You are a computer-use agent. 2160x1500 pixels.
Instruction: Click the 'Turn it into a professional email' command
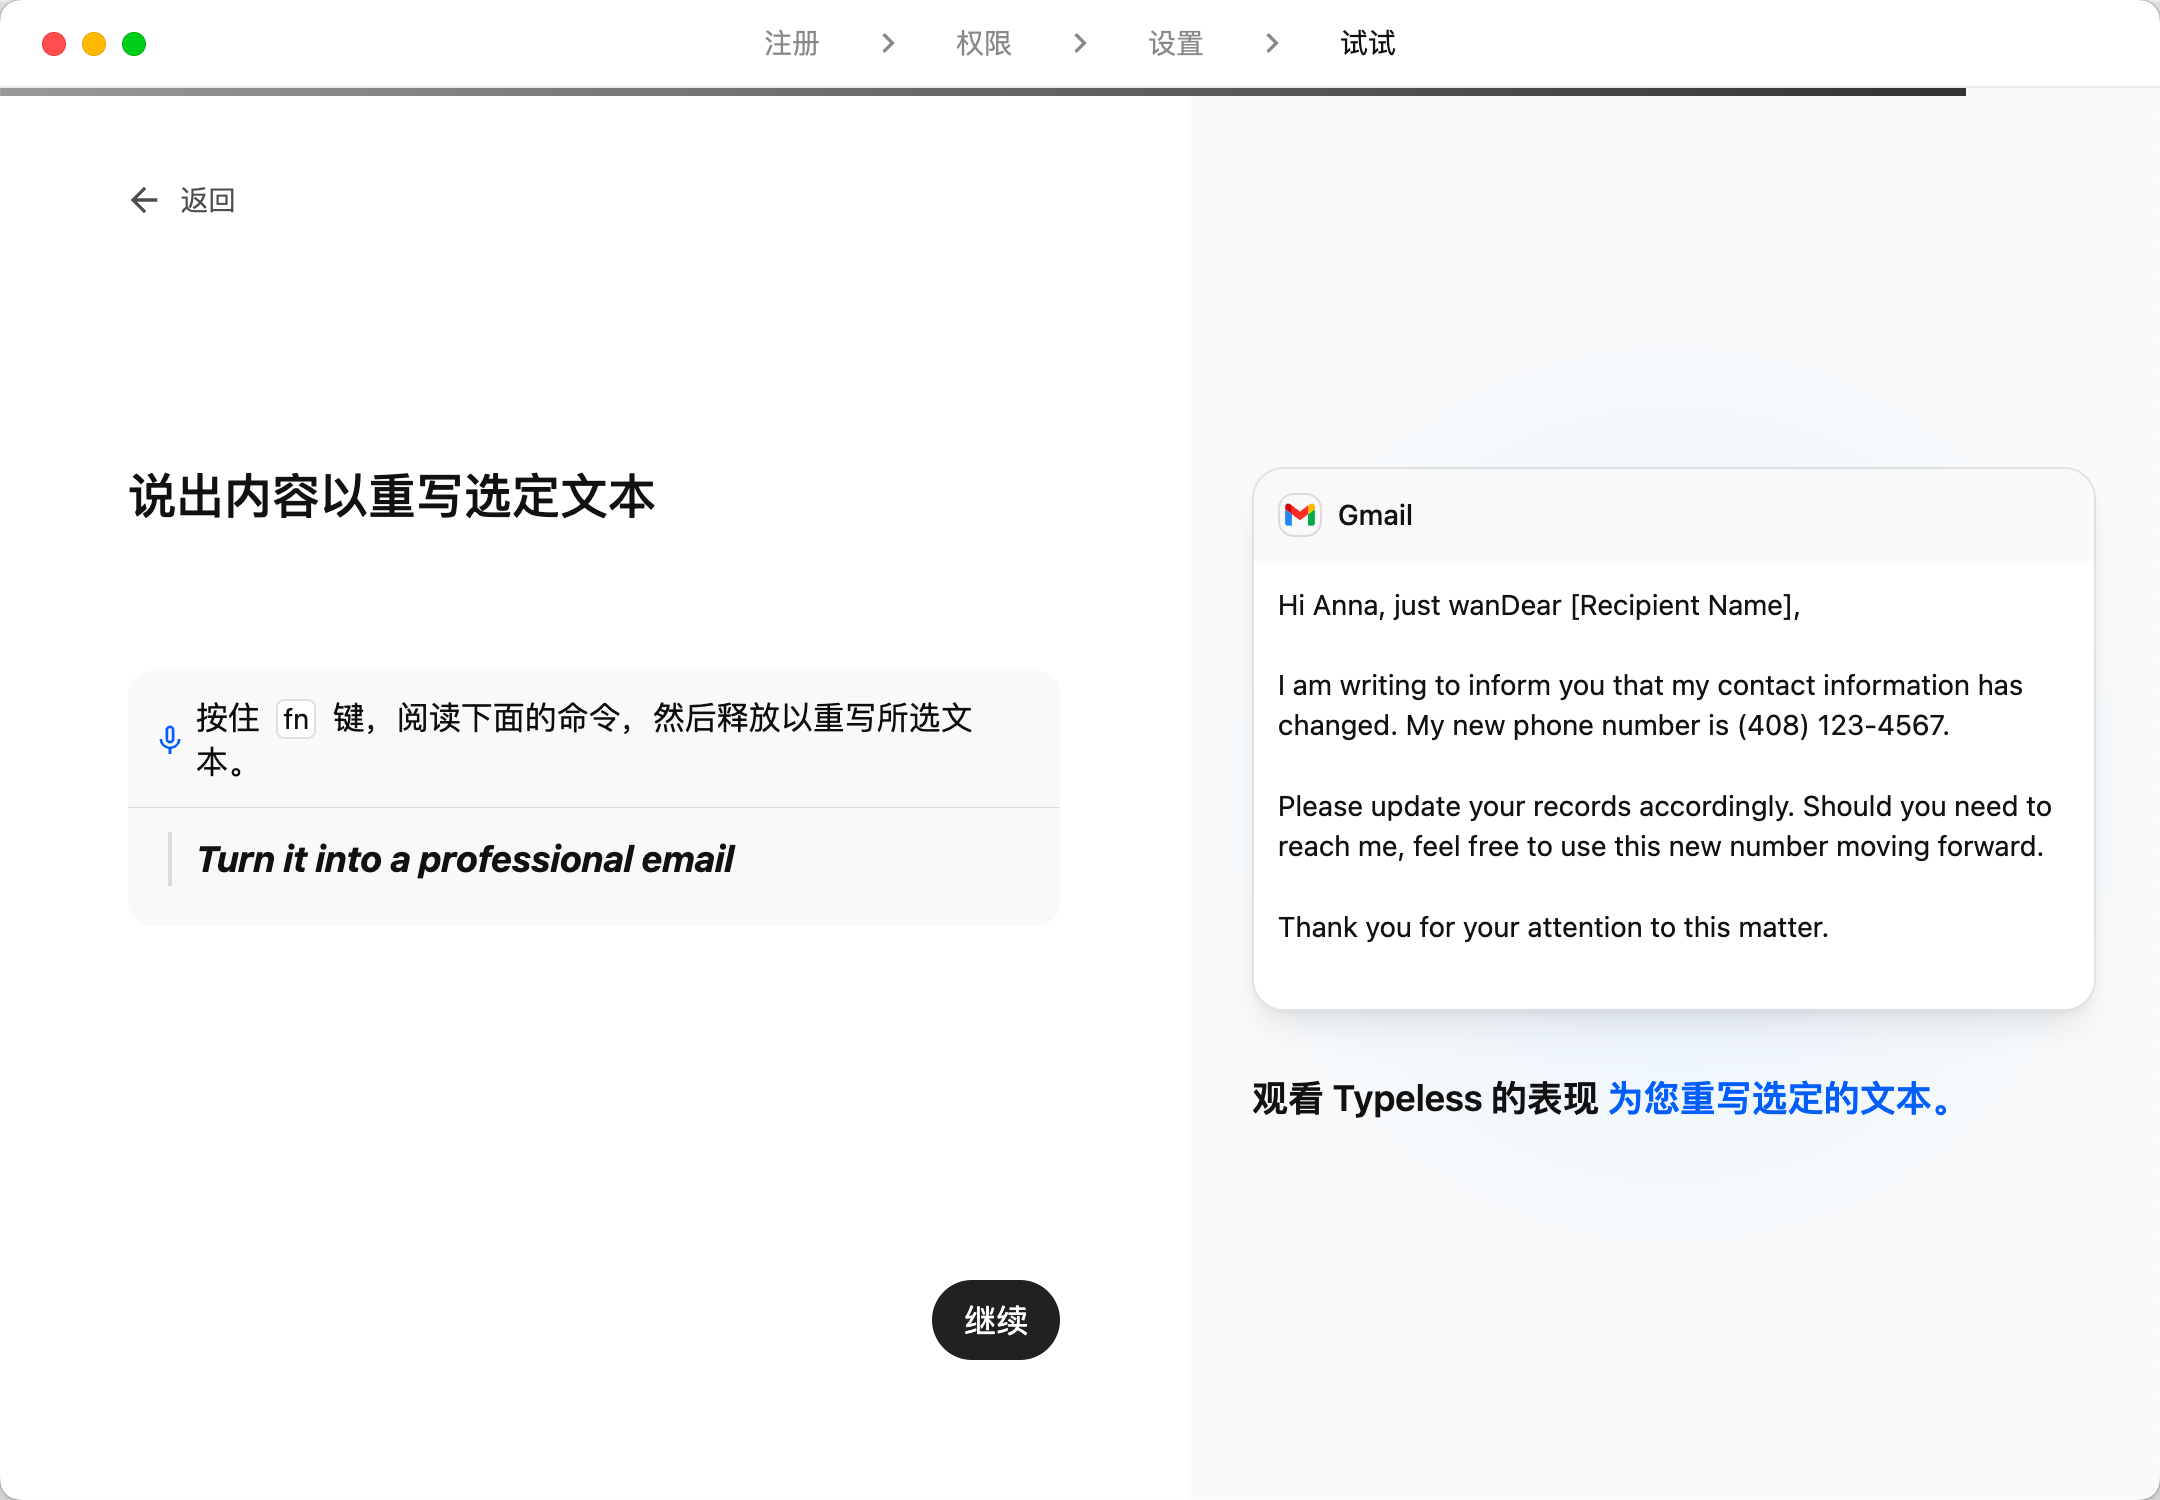[x=466, y=859]
